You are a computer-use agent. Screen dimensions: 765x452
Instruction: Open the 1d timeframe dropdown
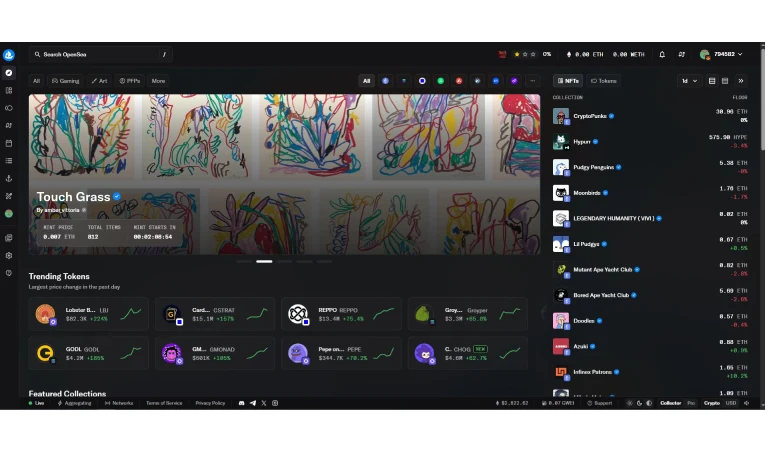point(689,81)
